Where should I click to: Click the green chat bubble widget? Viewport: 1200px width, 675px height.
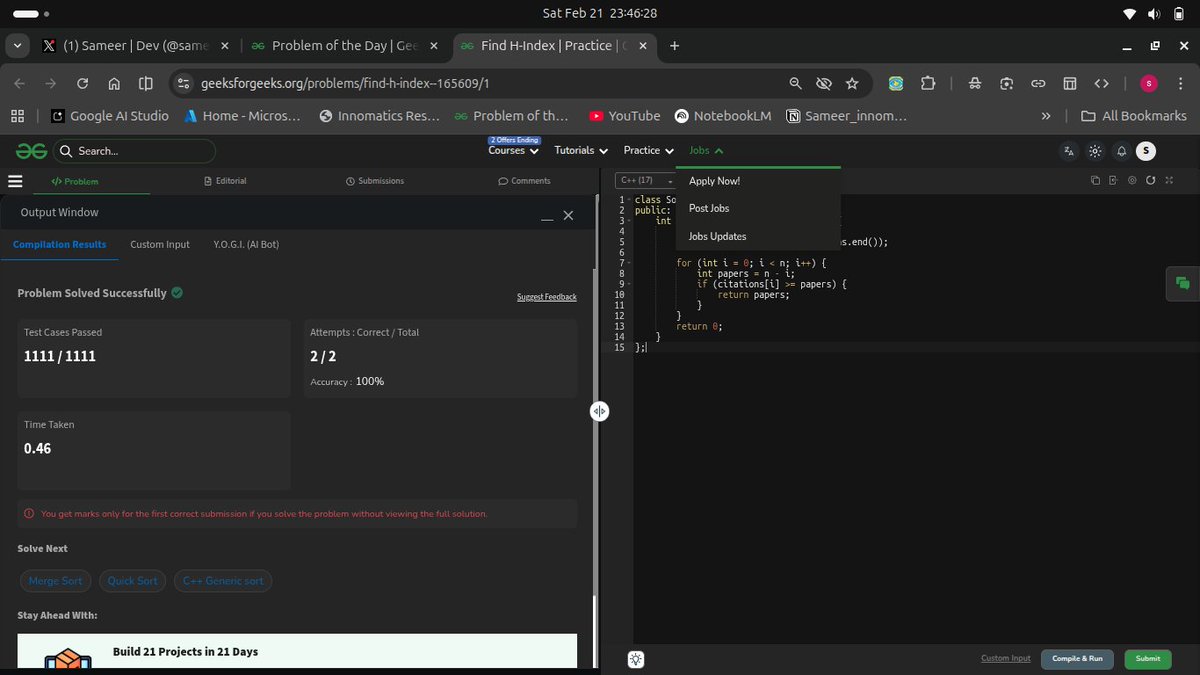pos(1182,283)
